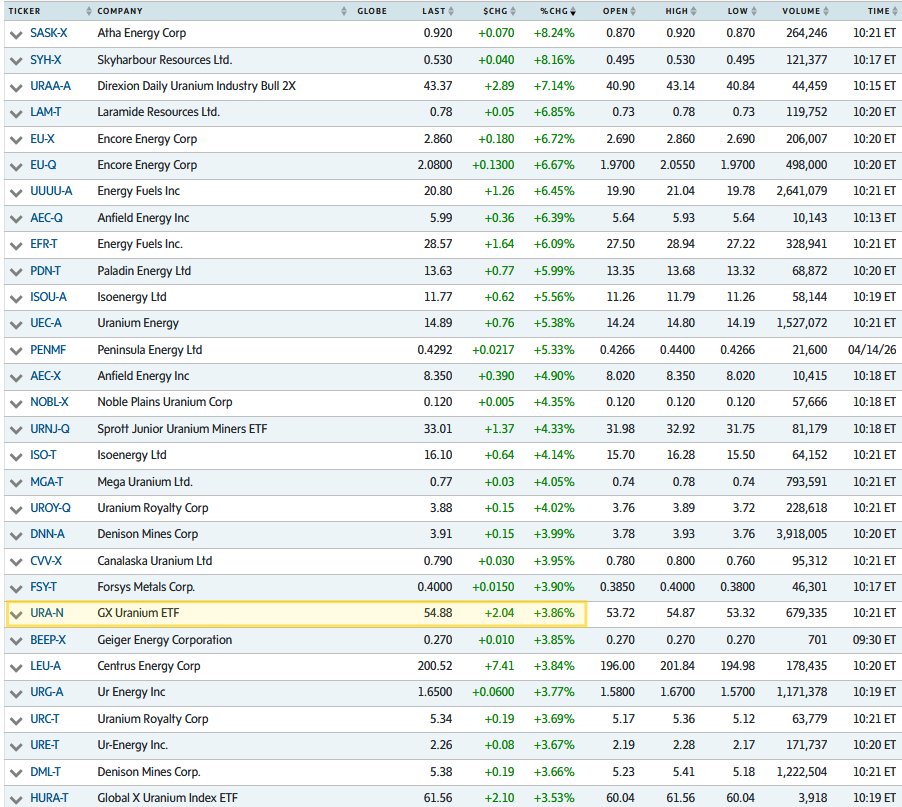Click the GLOBE column header
Image resolution: width=902 pixels, height=807 pixels.
point(372,11)
